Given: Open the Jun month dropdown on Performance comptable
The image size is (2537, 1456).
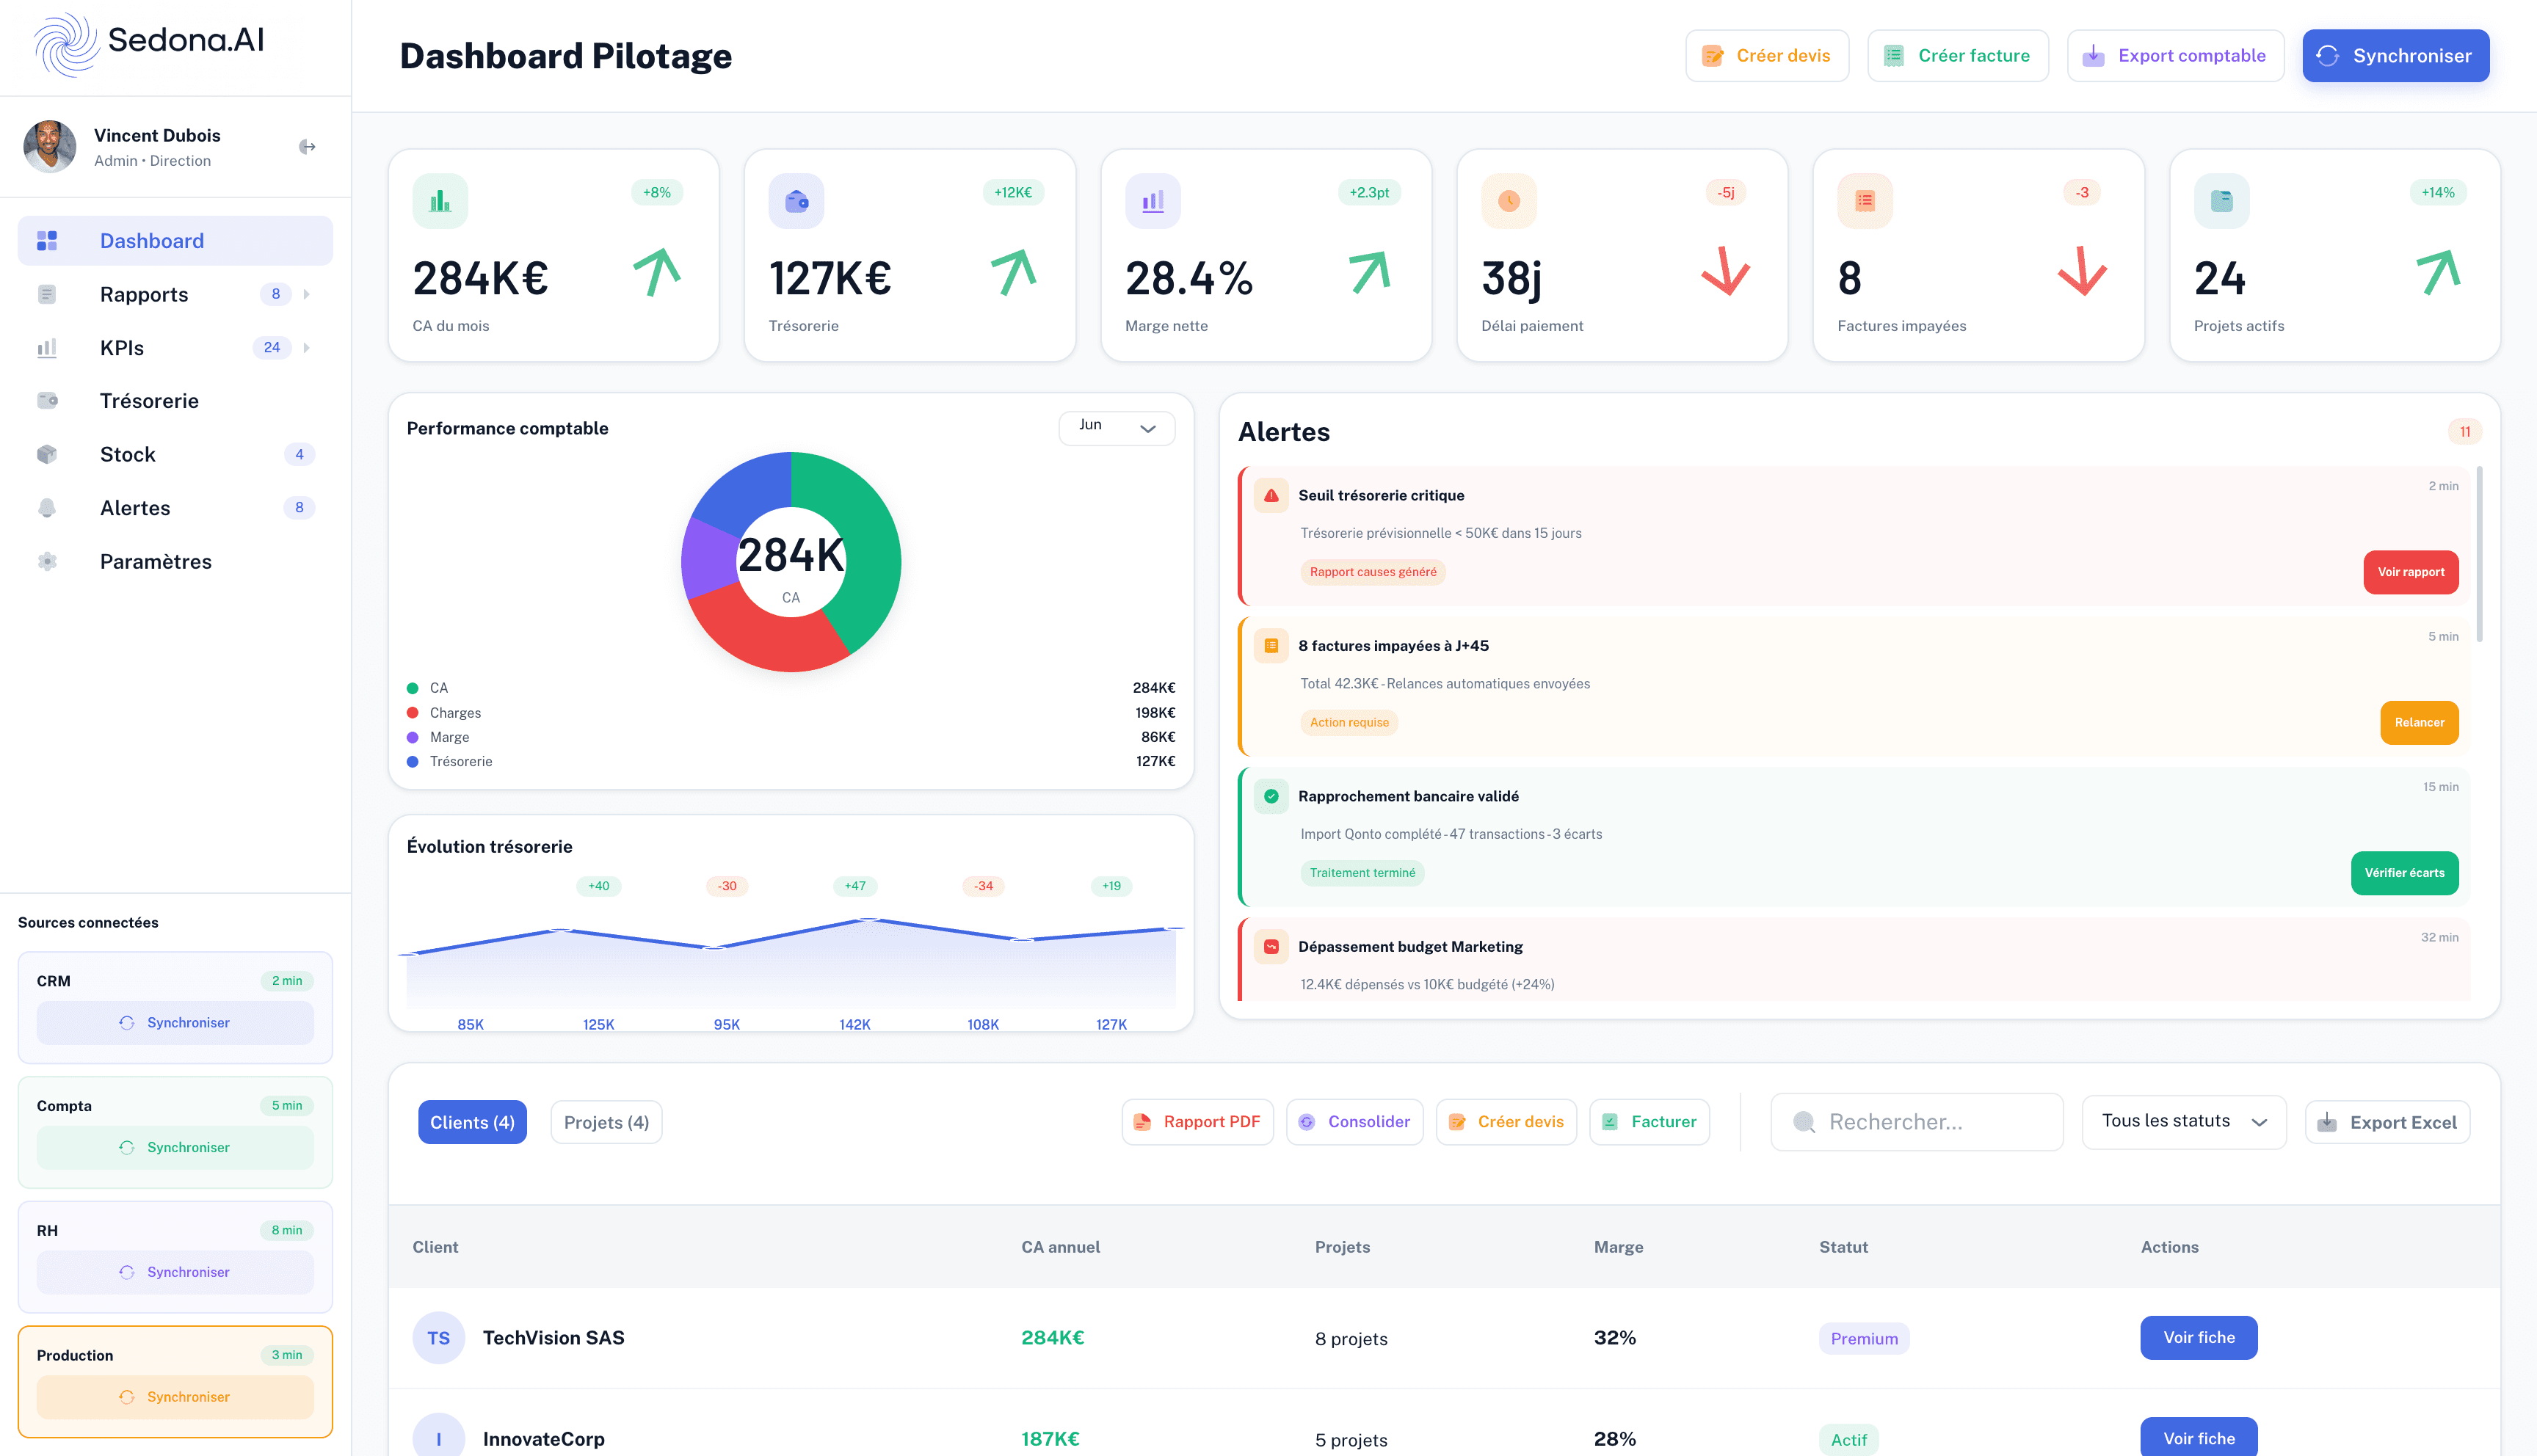Looking at the screenshot, I should (1116, 427).
